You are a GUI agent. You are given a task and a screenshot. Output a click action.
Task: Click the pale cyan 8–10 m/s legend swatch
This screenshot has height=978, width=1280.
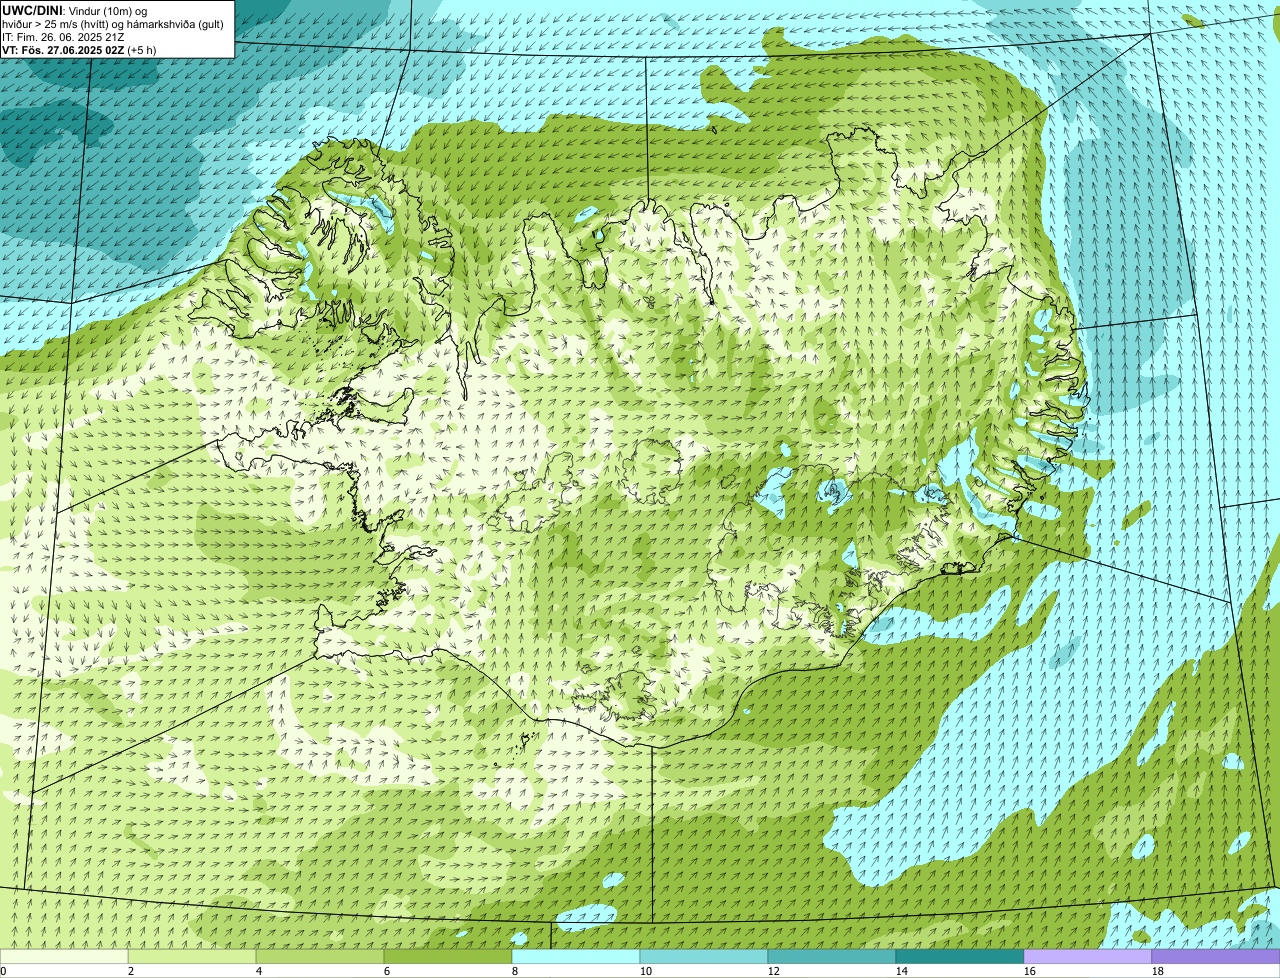click(x=576, y=956)
